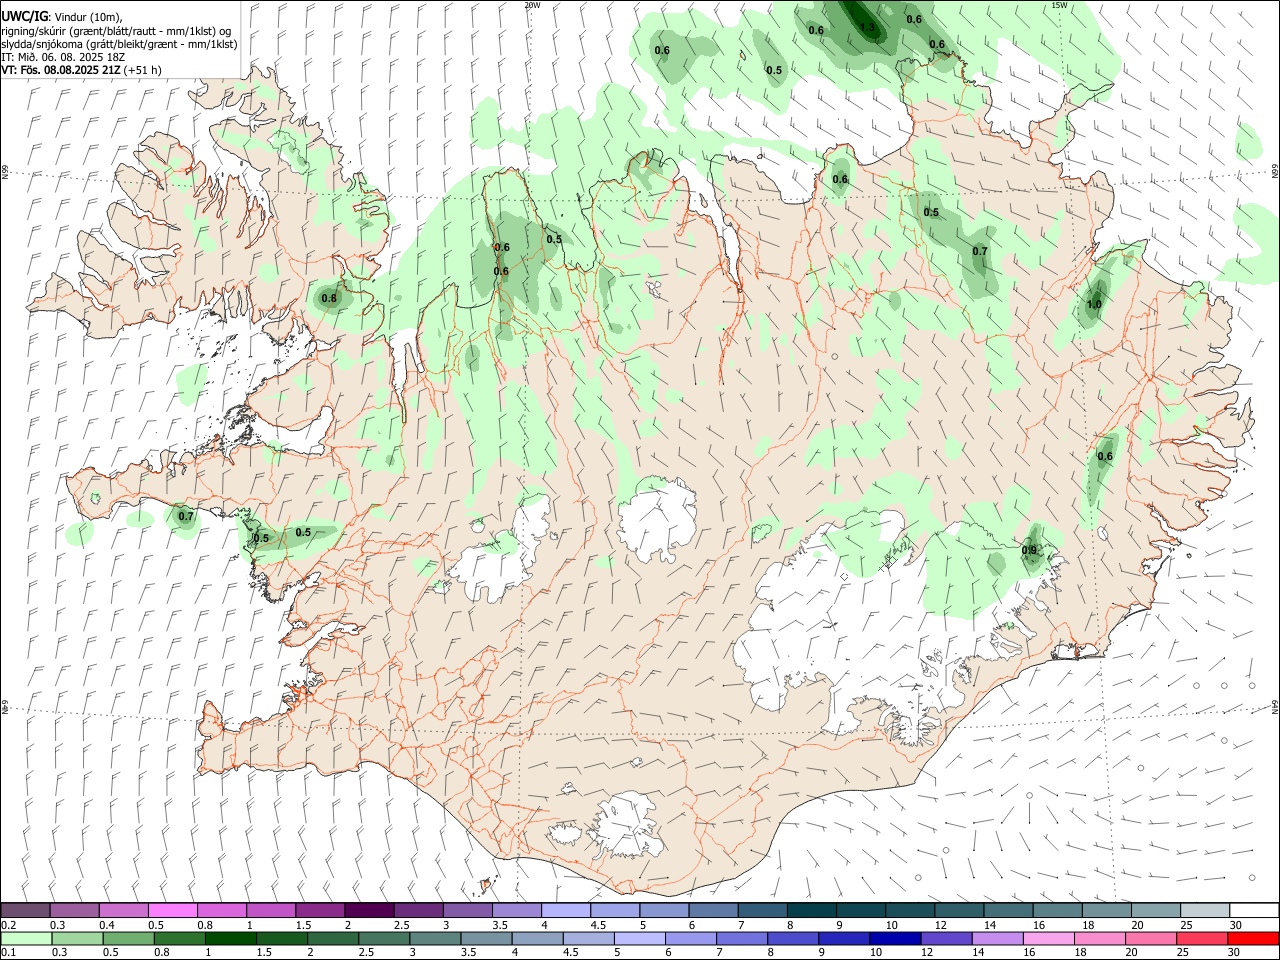Pick the pink swatch between 20 and 25 in bottom row
The height and width of the screenshot is (960, 1280).
tap(1151, 938)
